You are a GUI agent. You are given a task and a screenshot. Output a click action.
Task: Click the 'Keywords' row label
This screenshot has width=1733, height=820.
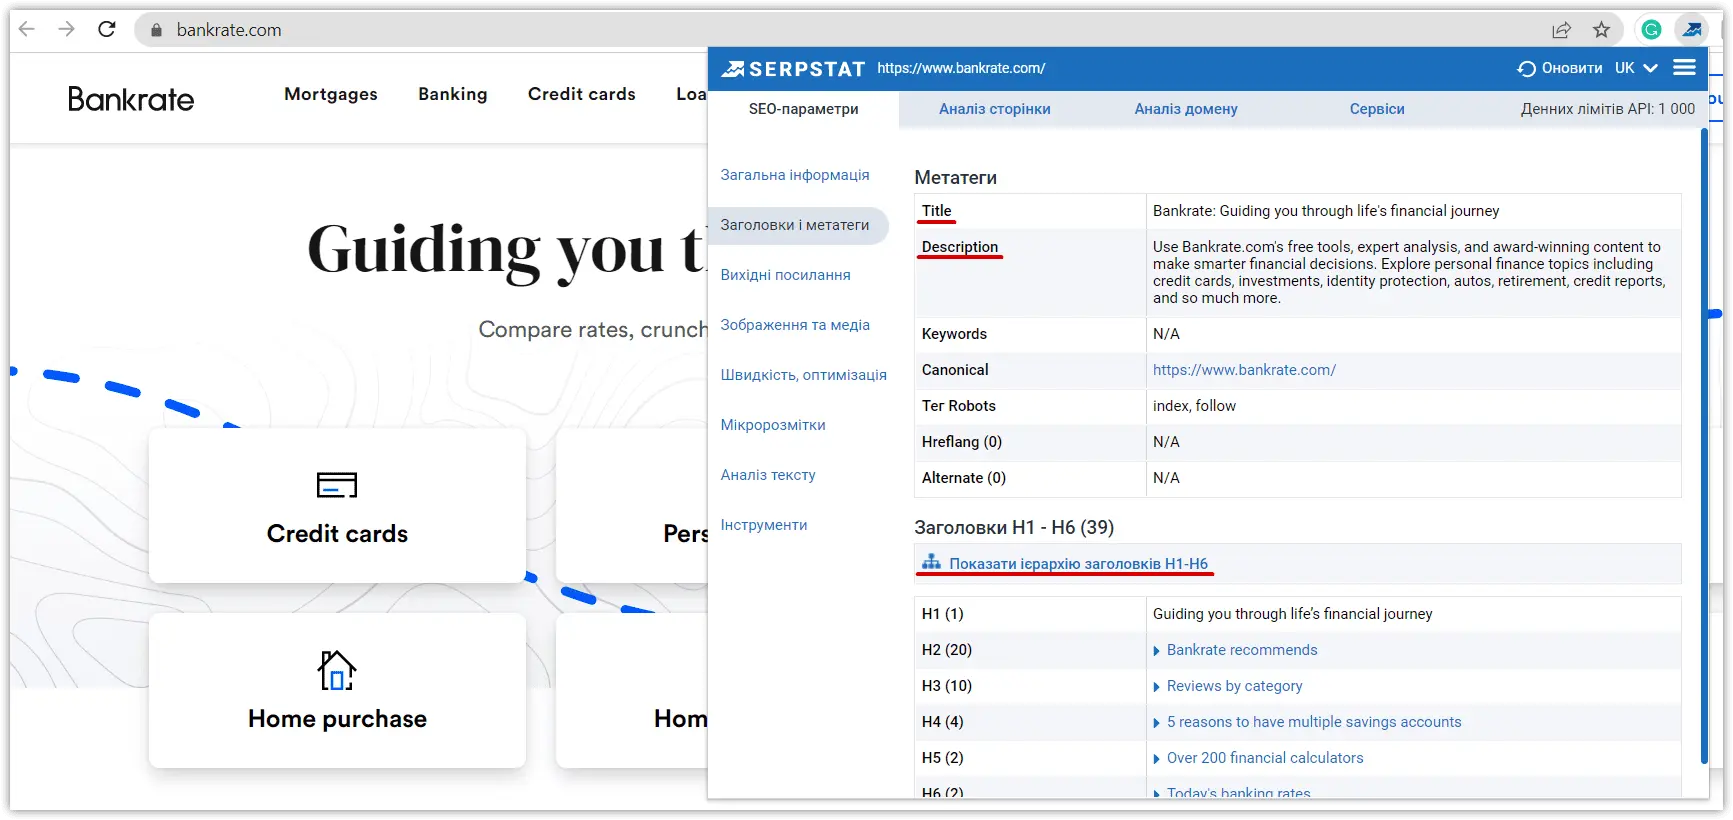(954, 334)
